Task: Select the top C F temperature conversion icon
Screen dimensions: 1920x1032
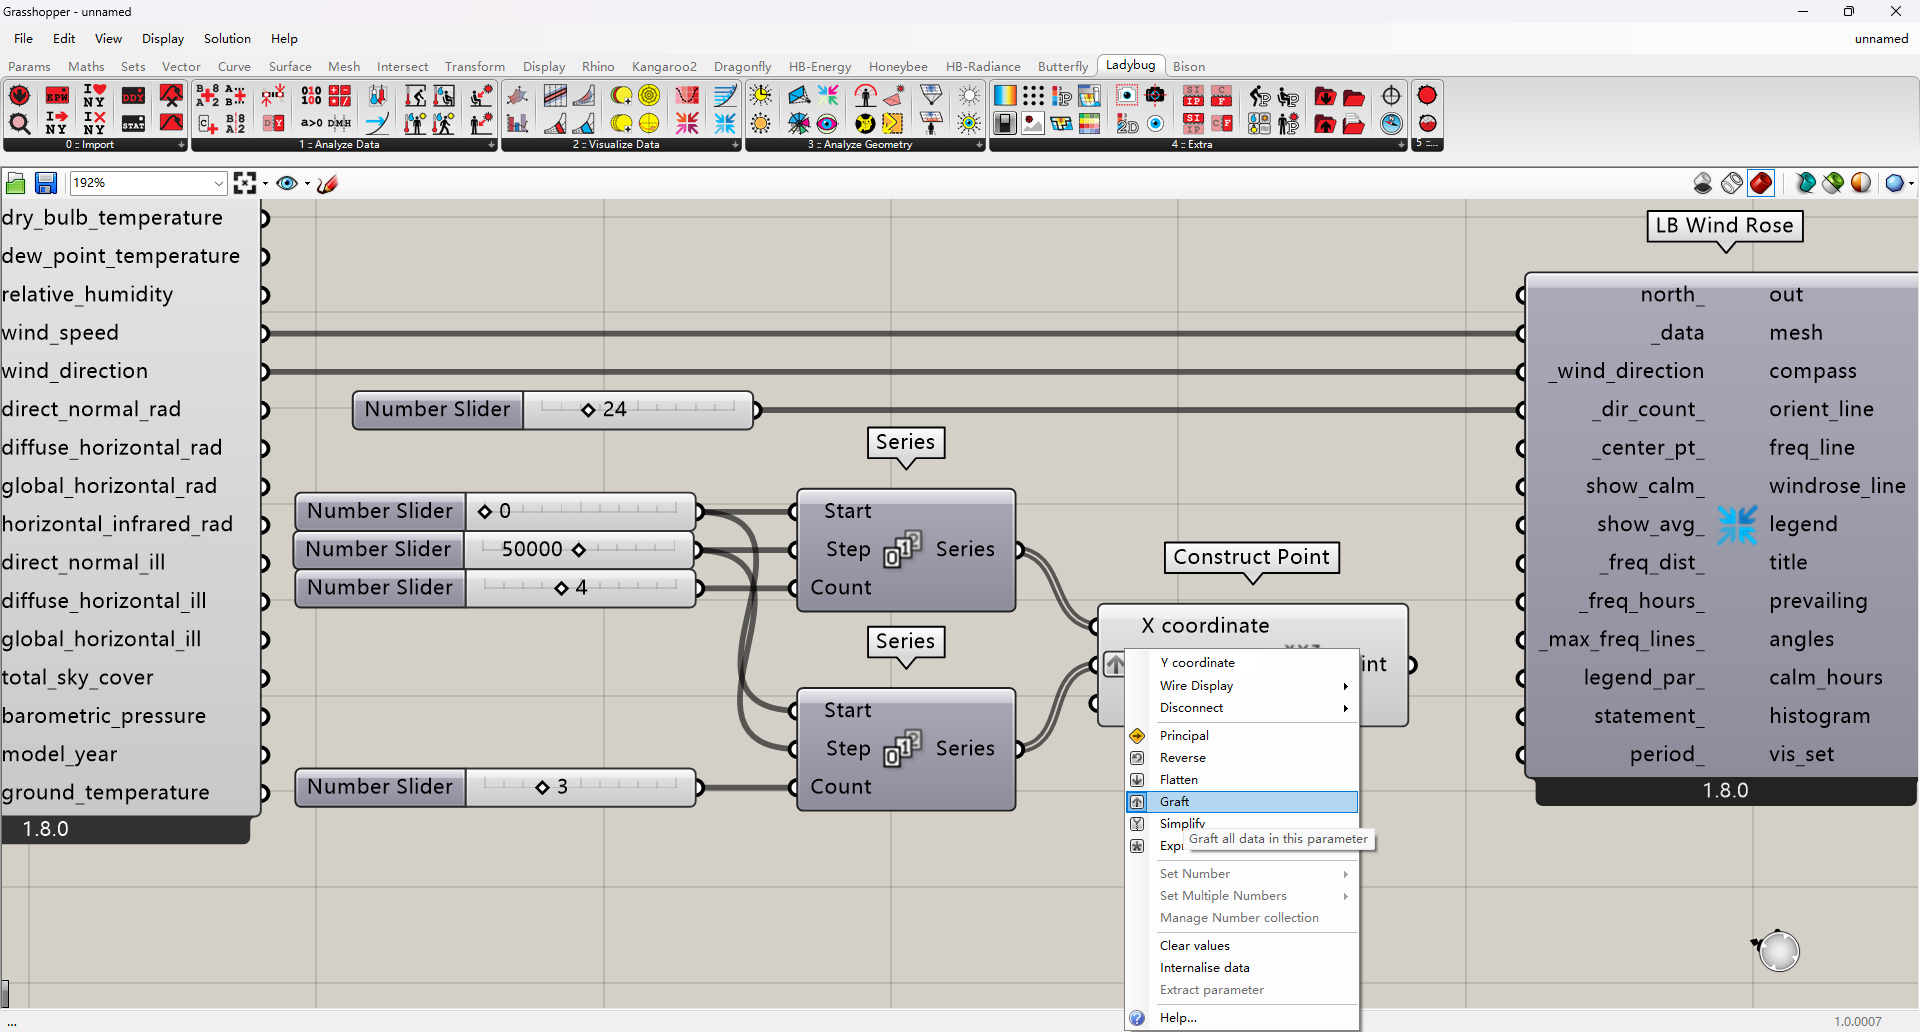Action: [x=1222, y=96]
